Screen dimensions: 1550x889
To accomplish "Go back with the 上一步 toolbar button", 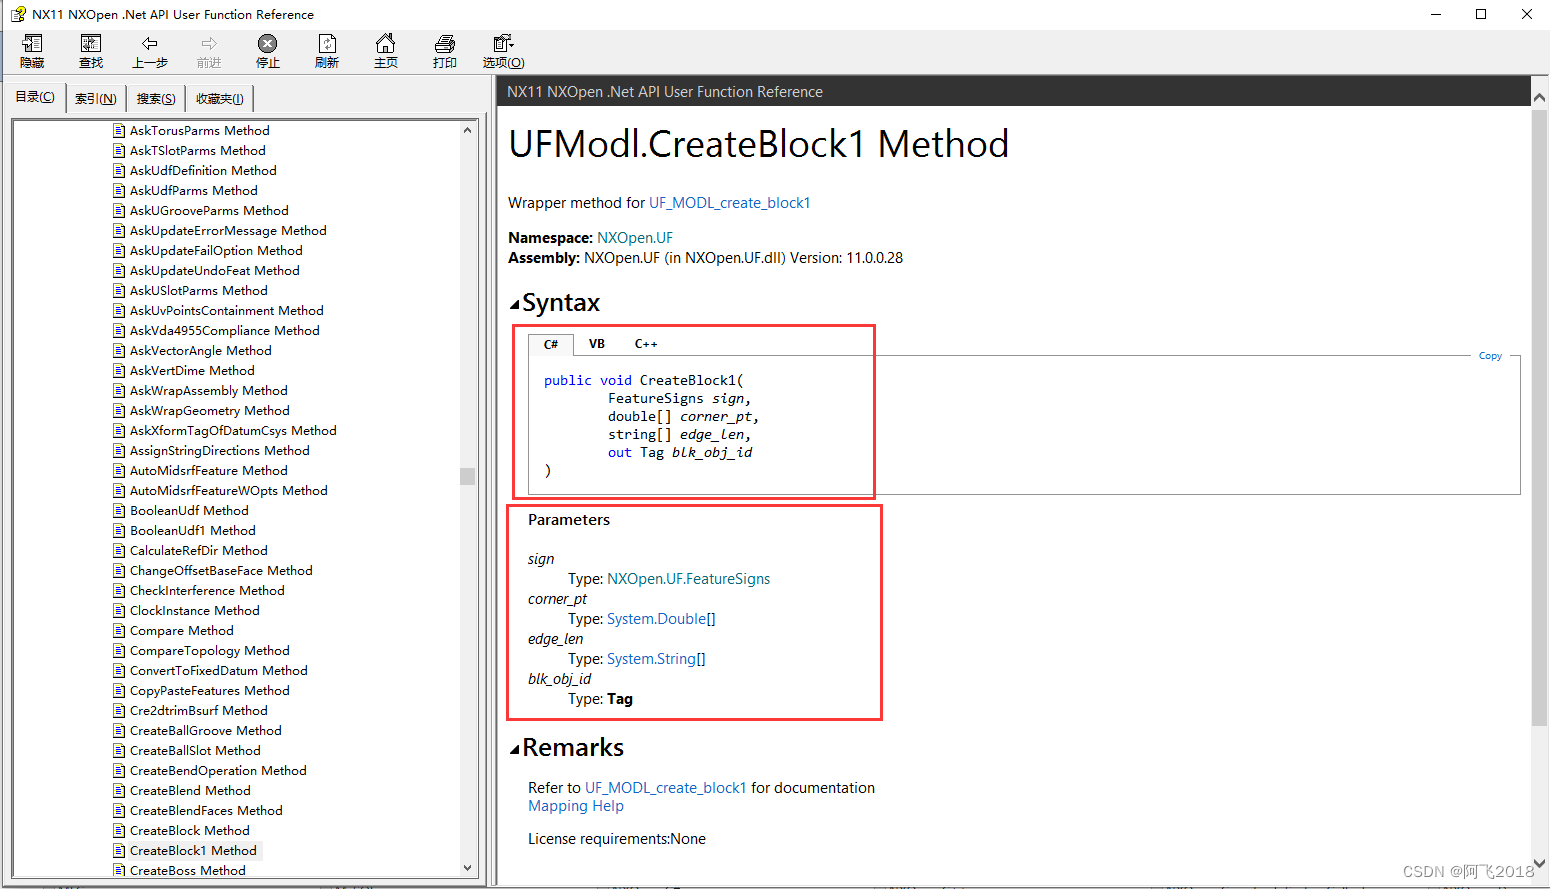I will click(x=150, y=51).
